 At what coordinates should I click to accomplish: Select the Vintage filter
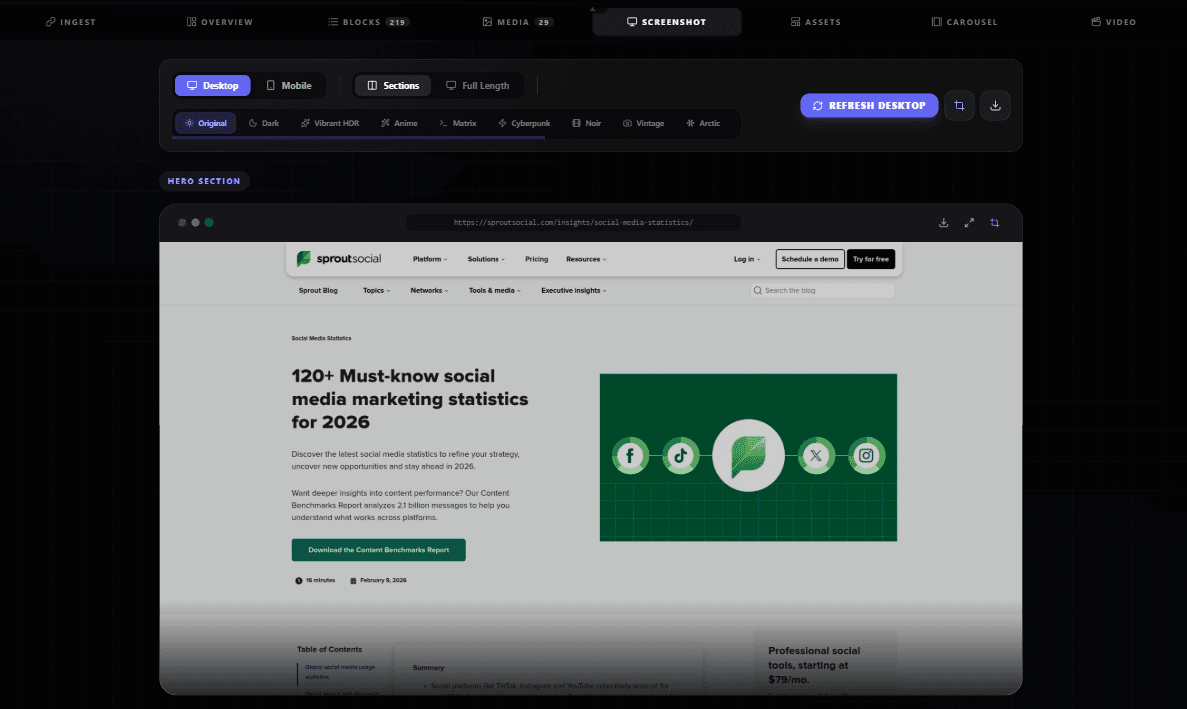(x=643, y=123)
